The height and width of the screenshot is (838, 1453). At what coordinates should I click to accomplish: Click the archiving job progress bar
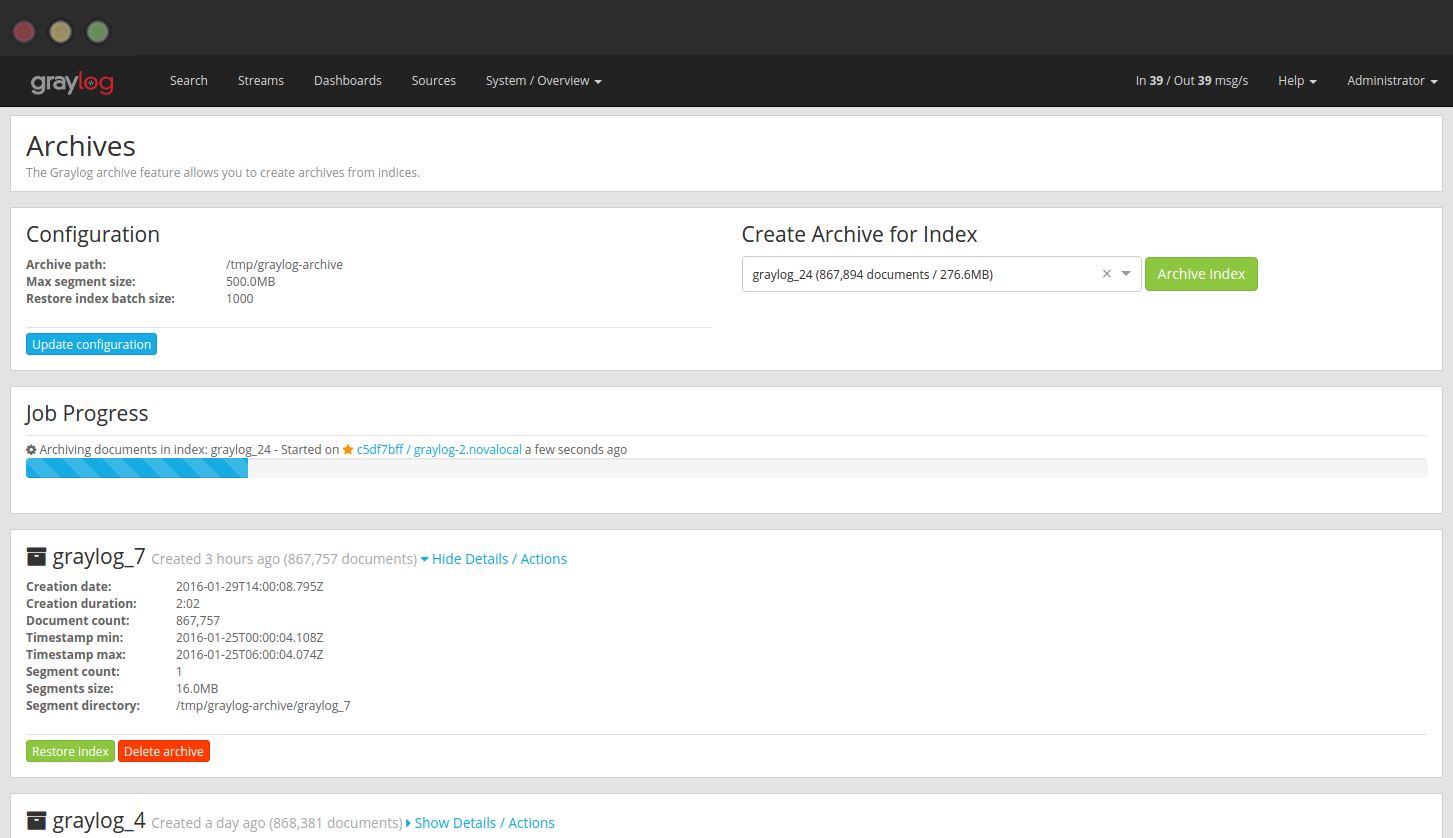tap(726, 468)
